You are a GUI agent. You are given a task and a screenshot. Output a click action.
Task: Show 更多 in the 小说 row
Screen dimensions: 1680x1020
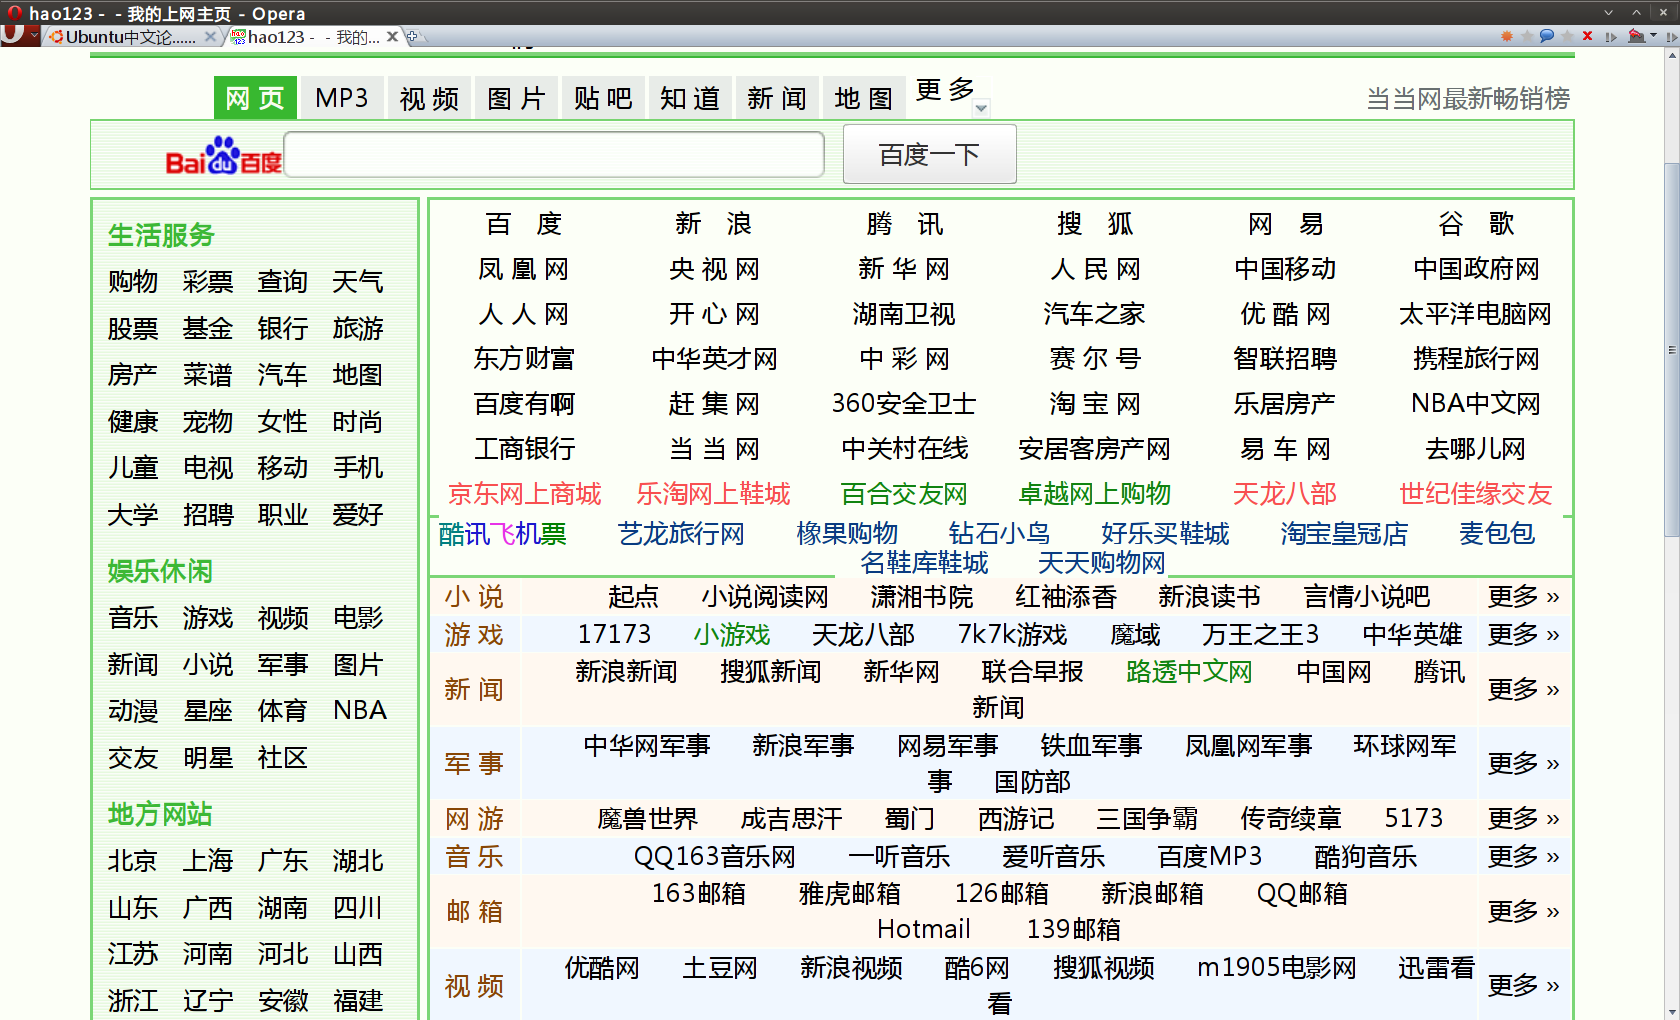click(1523, 596)
